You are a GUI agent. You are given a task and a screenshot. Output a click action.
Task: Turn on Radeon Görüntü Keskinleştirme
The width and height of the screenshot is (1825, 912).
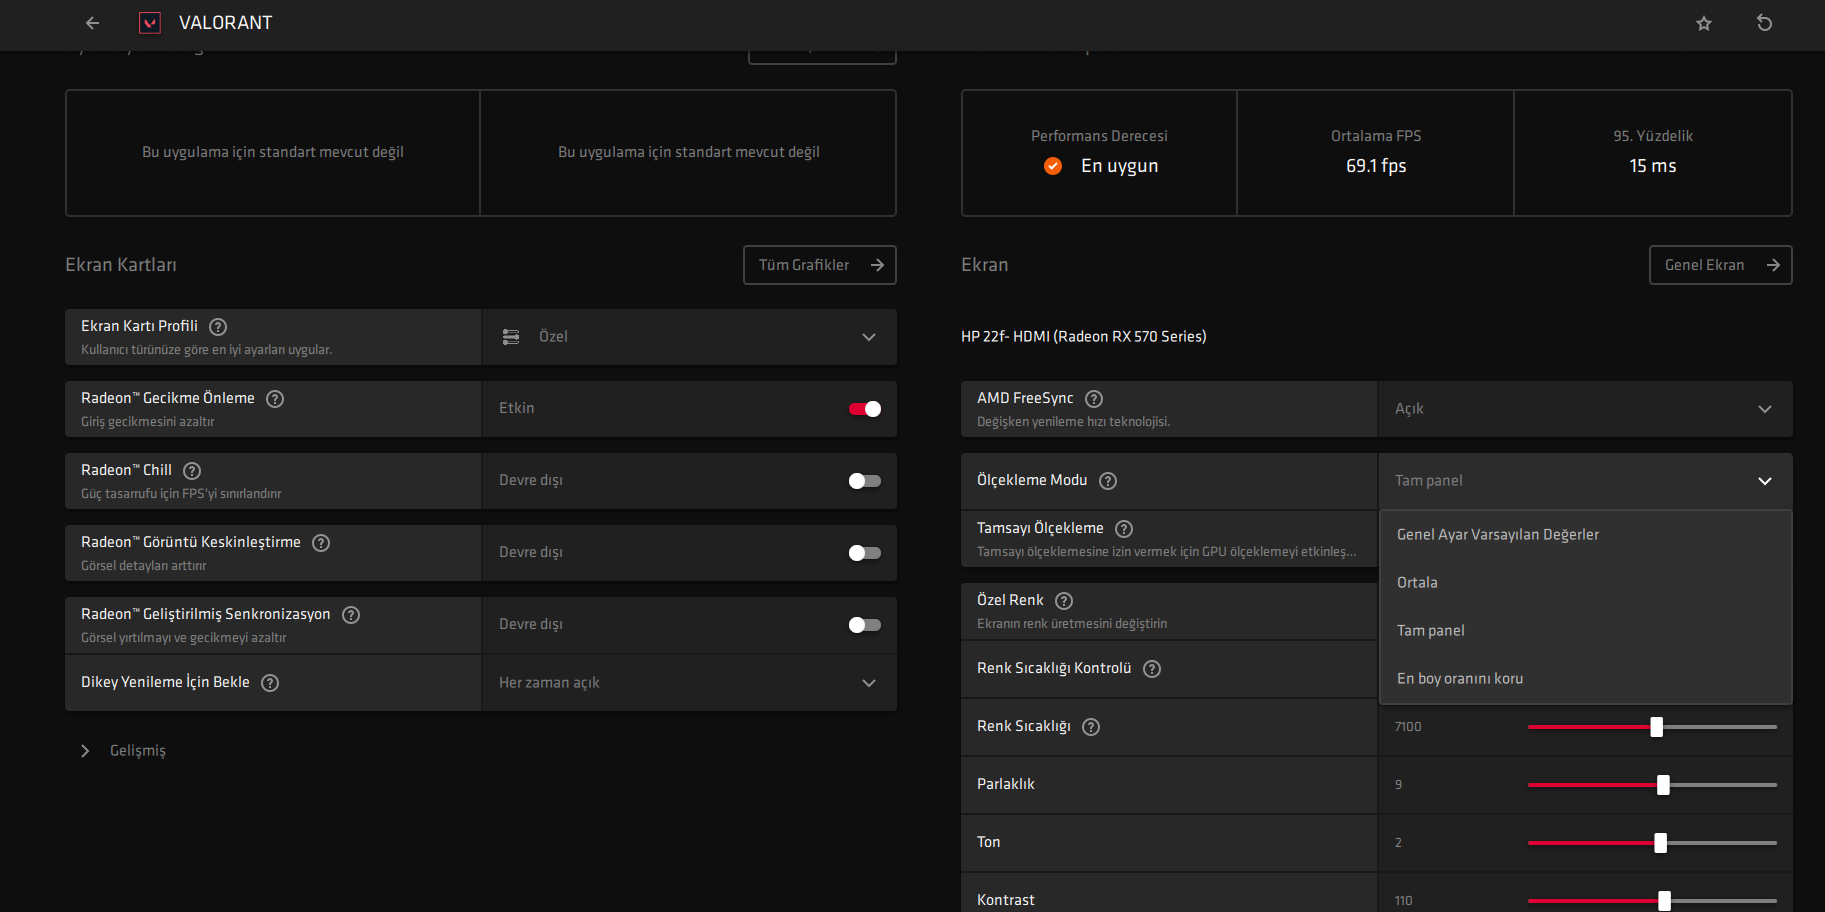(x=865, y=552)
